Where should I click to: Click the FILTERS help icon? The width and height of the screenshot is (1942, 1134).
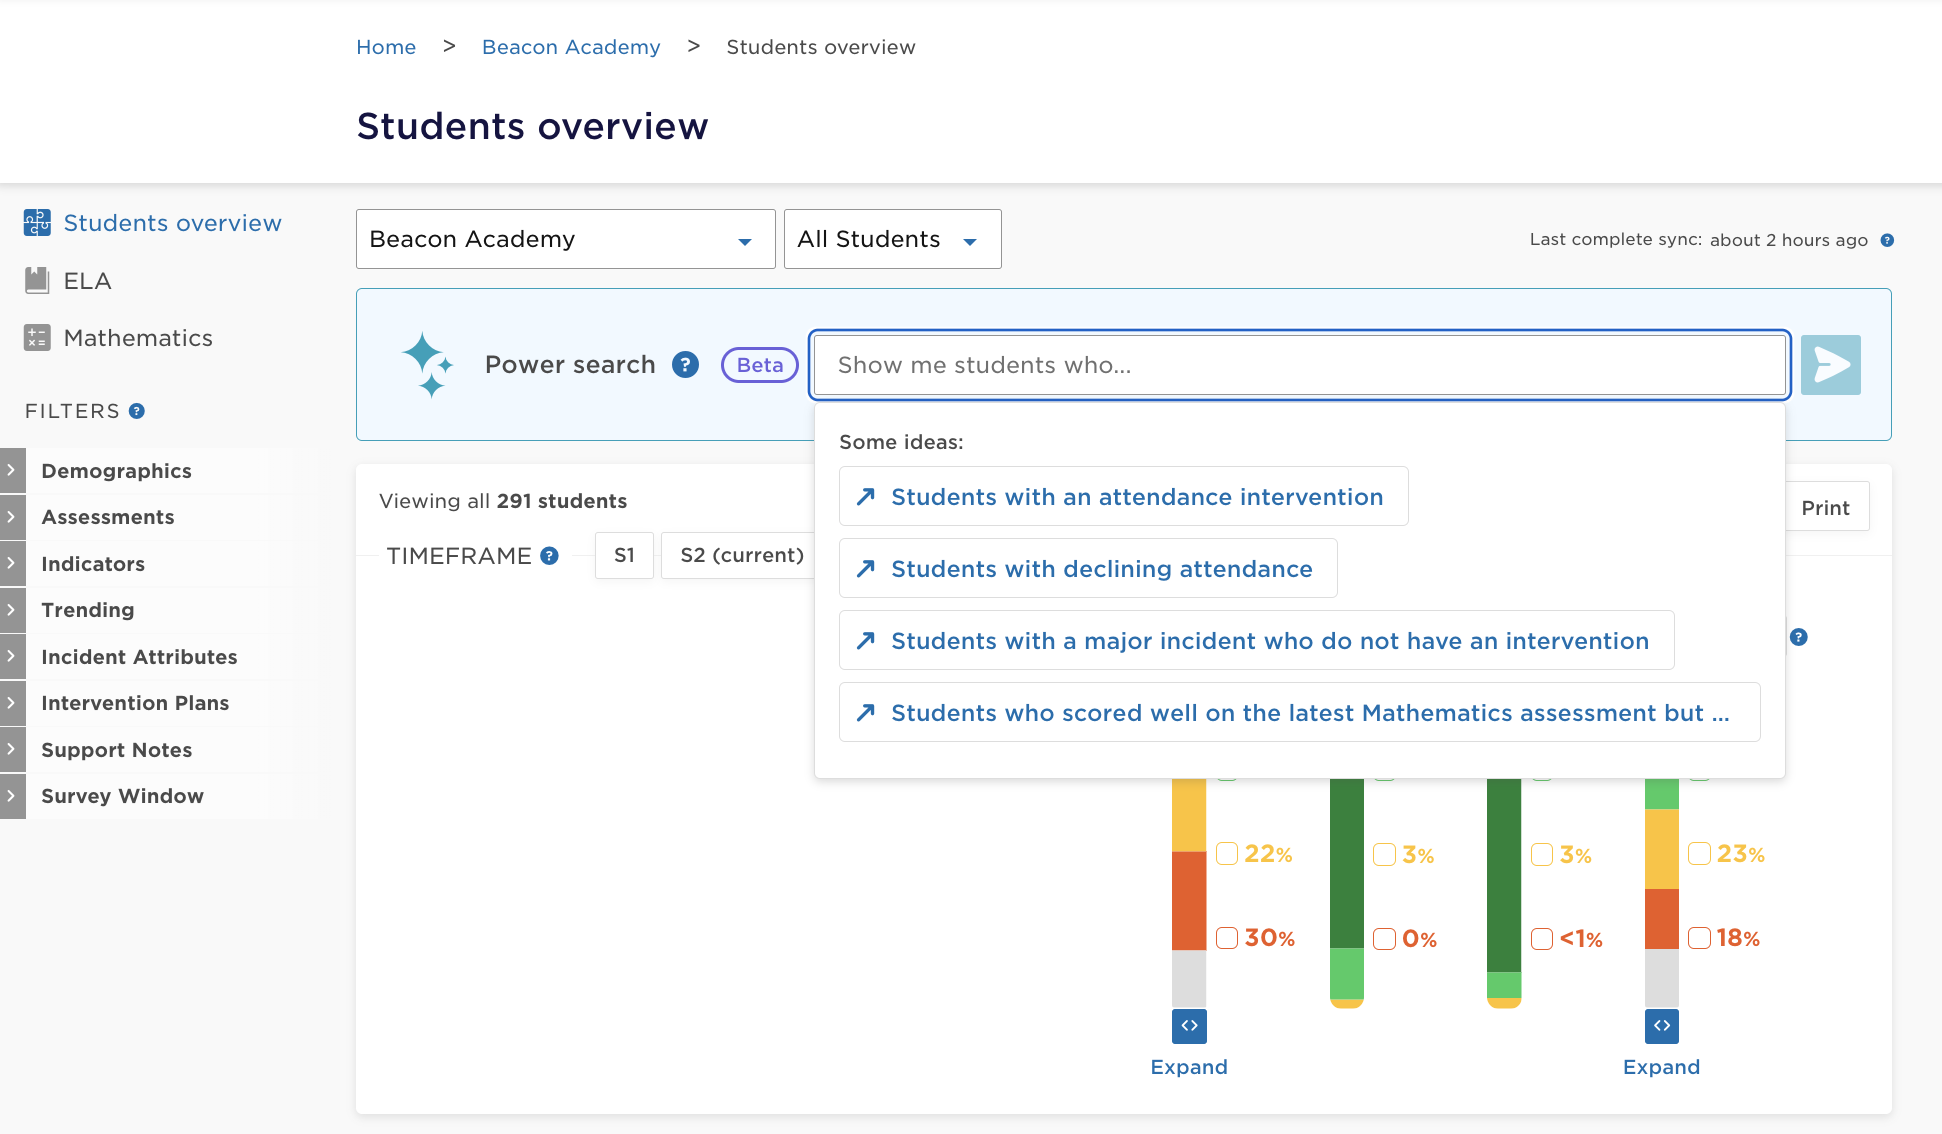click(x=137, y=411)
